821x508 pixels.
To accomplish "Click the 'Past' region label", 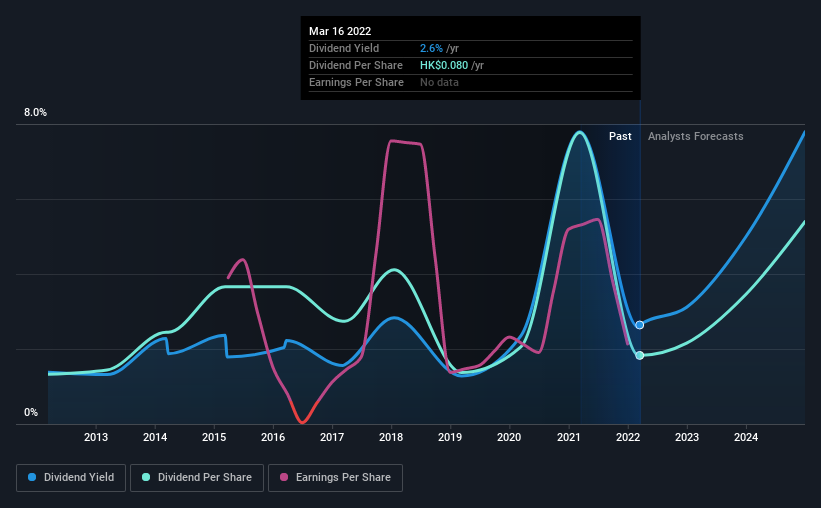I will 620,136.
